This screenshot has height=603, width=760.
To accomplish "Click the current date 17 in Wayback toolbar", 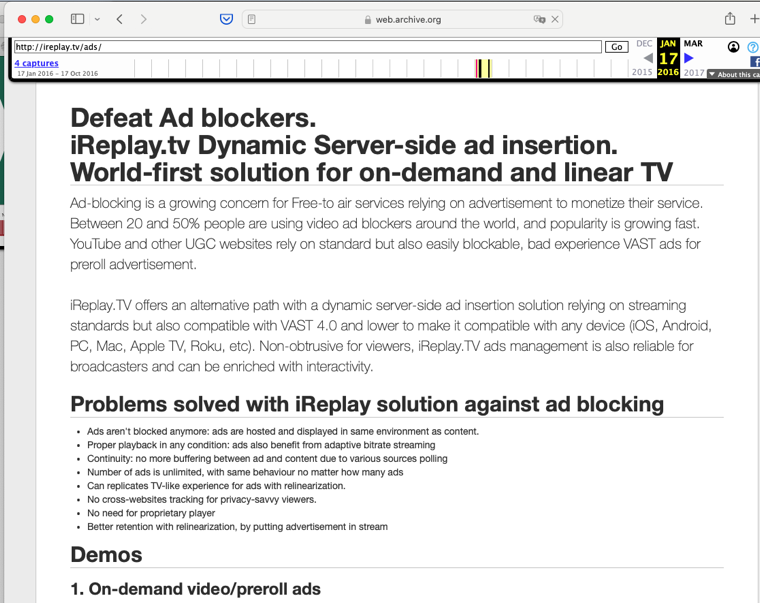I will tap(668, 59).
